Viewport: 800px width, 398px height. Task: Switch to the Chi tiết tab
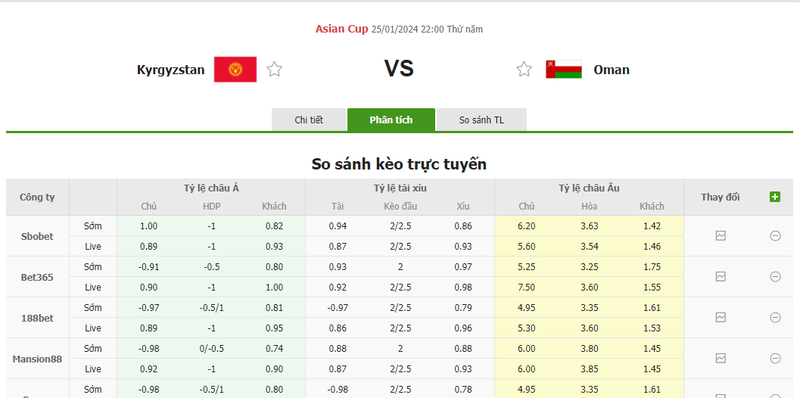coord(309,120)
